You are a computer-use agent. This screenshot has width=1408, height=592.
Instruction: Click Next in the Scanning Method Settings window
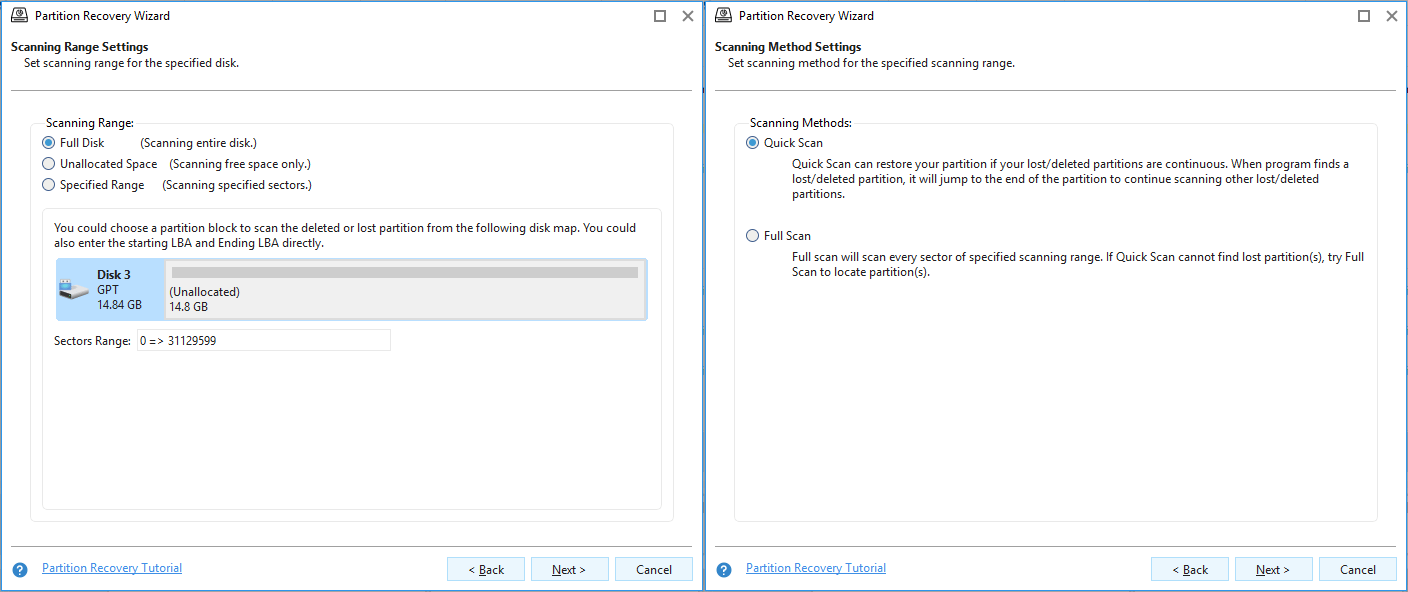[x=1273, y=569]
